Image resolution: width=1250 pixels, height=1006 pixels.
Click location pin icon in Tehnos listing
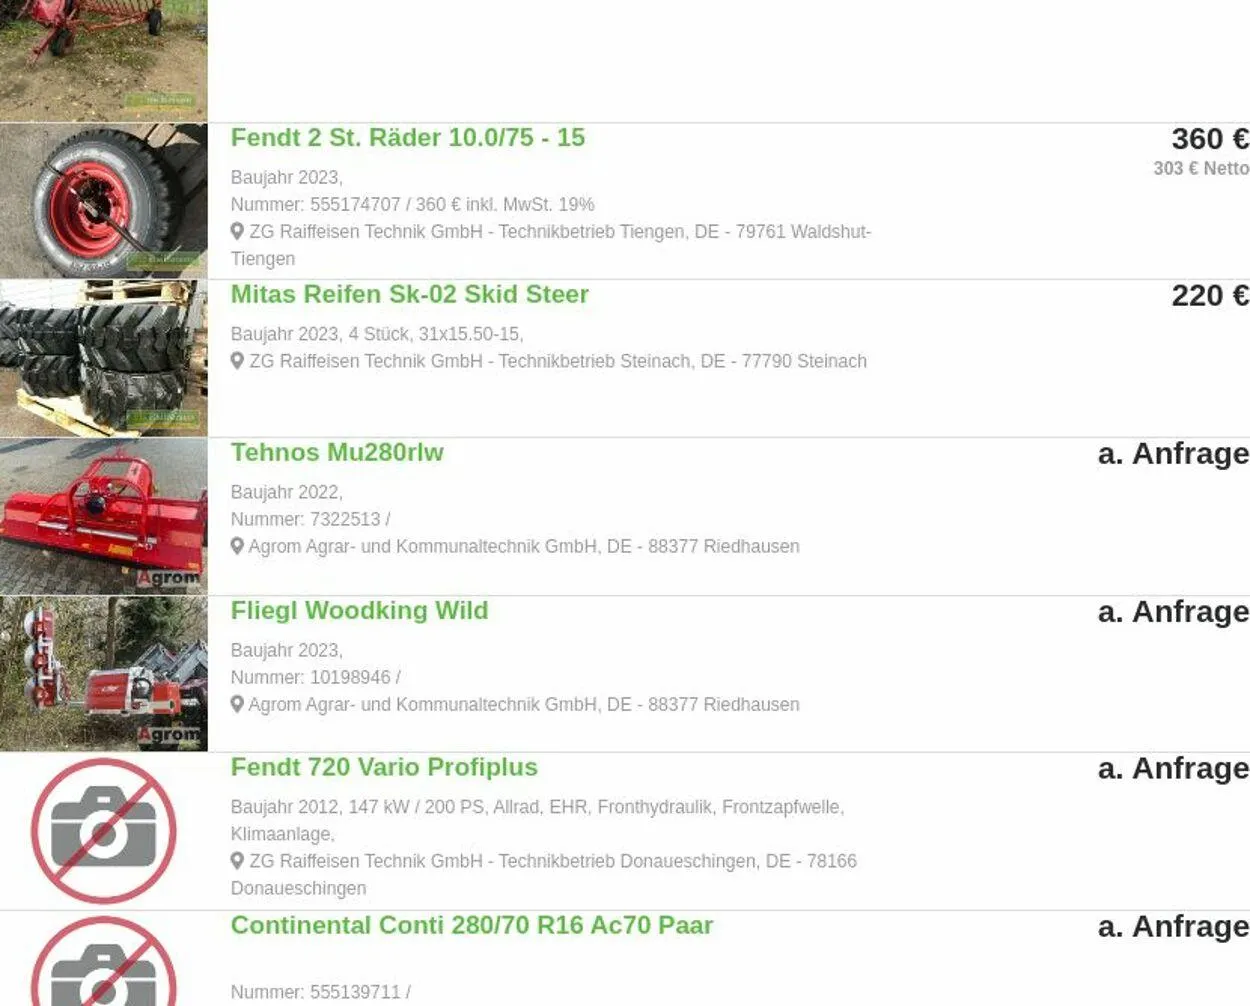[237, 546]
